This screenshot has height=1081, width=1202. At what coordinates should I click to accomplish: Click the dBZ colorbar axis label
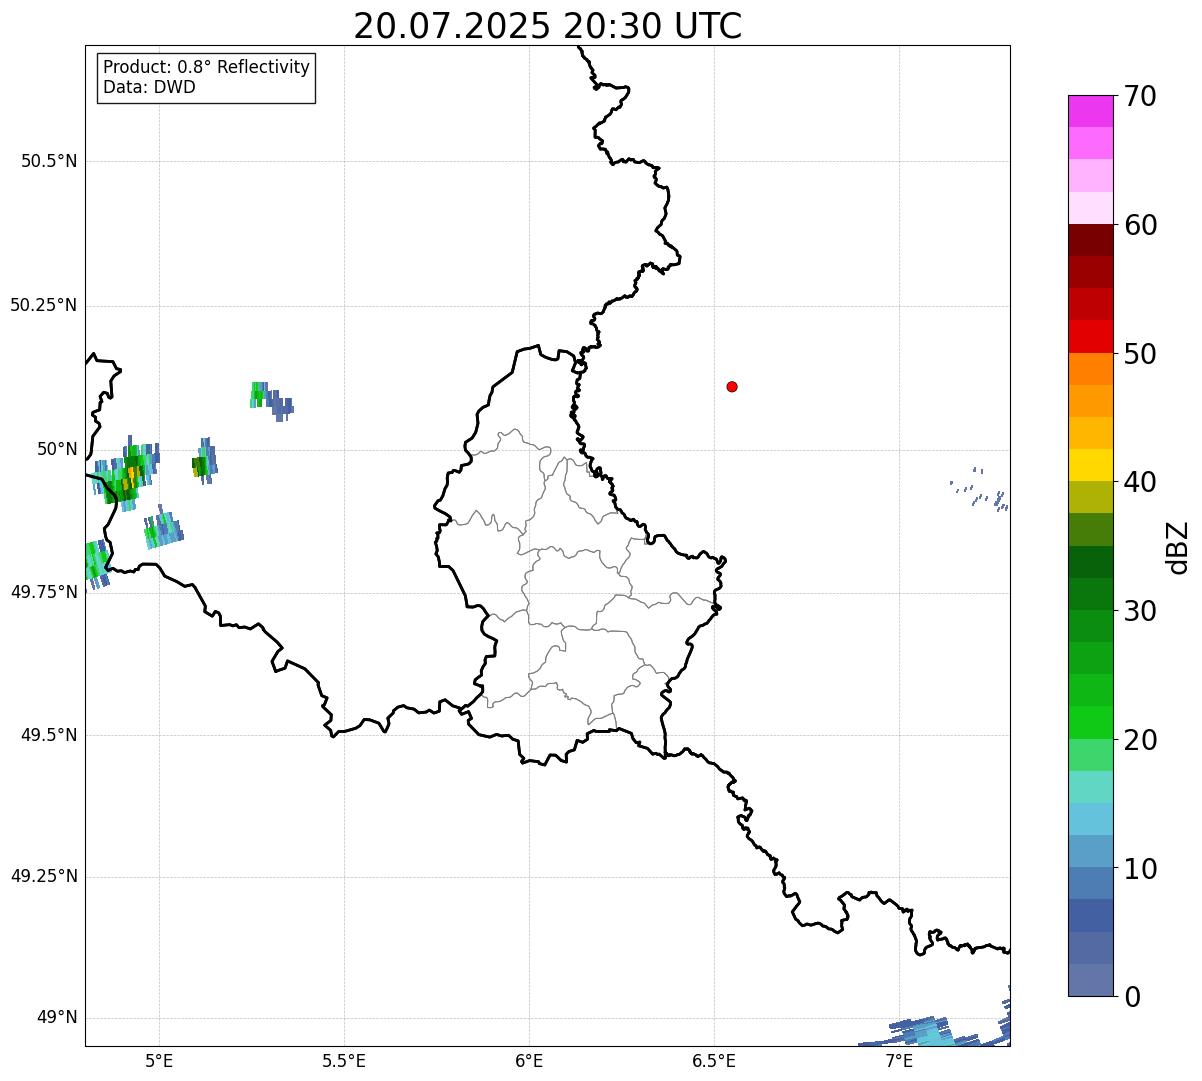1179,546
